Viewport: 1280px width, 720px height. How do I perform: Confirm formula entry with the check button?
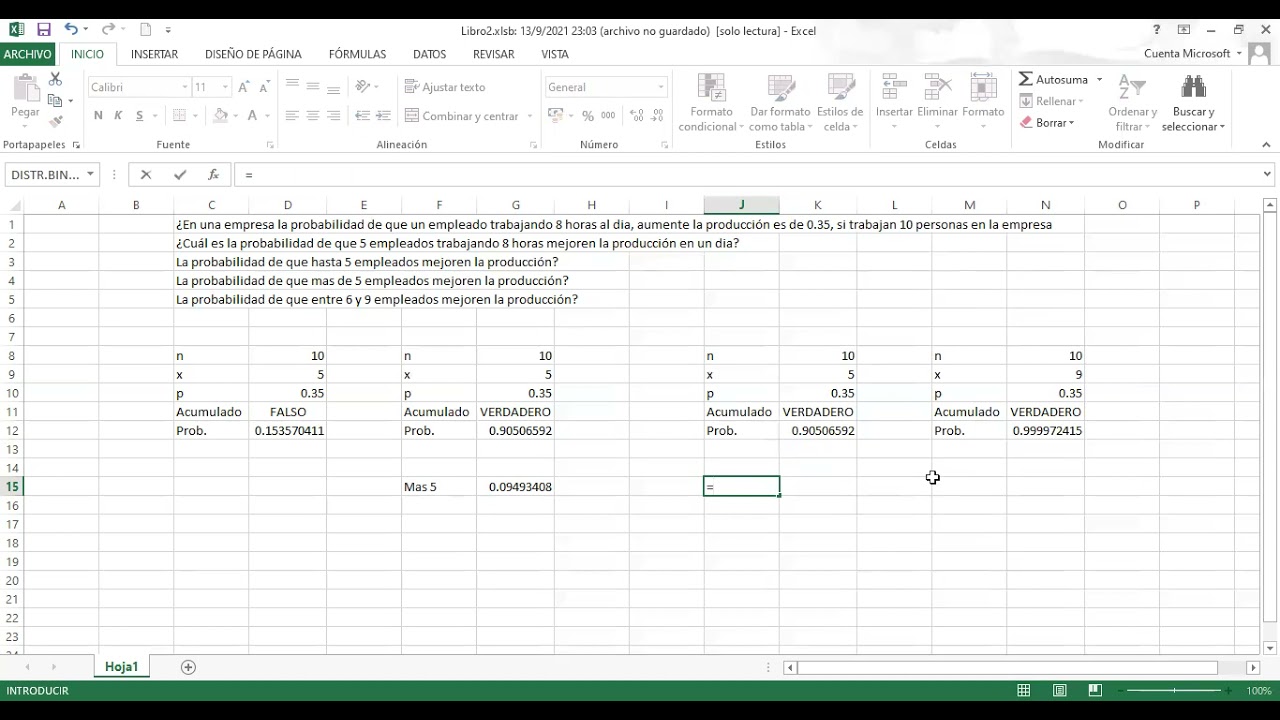tap(180, 174)
